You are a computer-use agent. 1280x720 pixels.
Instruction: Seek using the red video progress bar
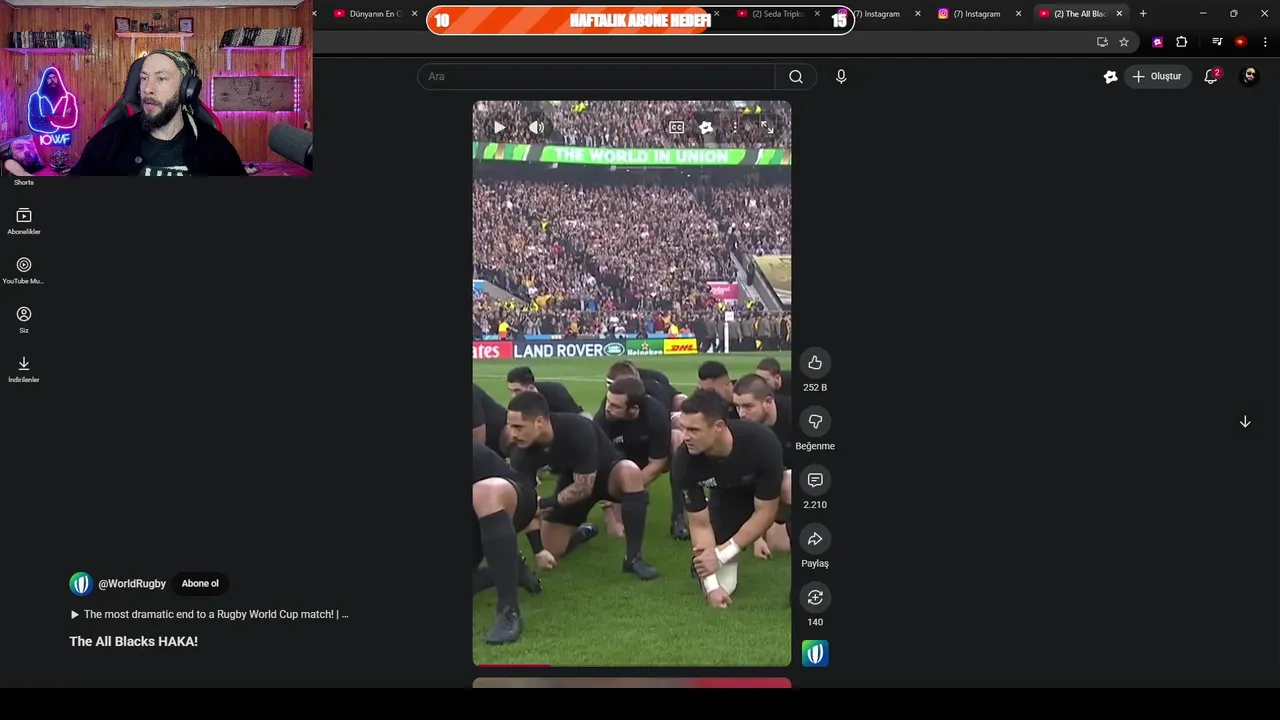pyautogui.click(x=631, y=664)
